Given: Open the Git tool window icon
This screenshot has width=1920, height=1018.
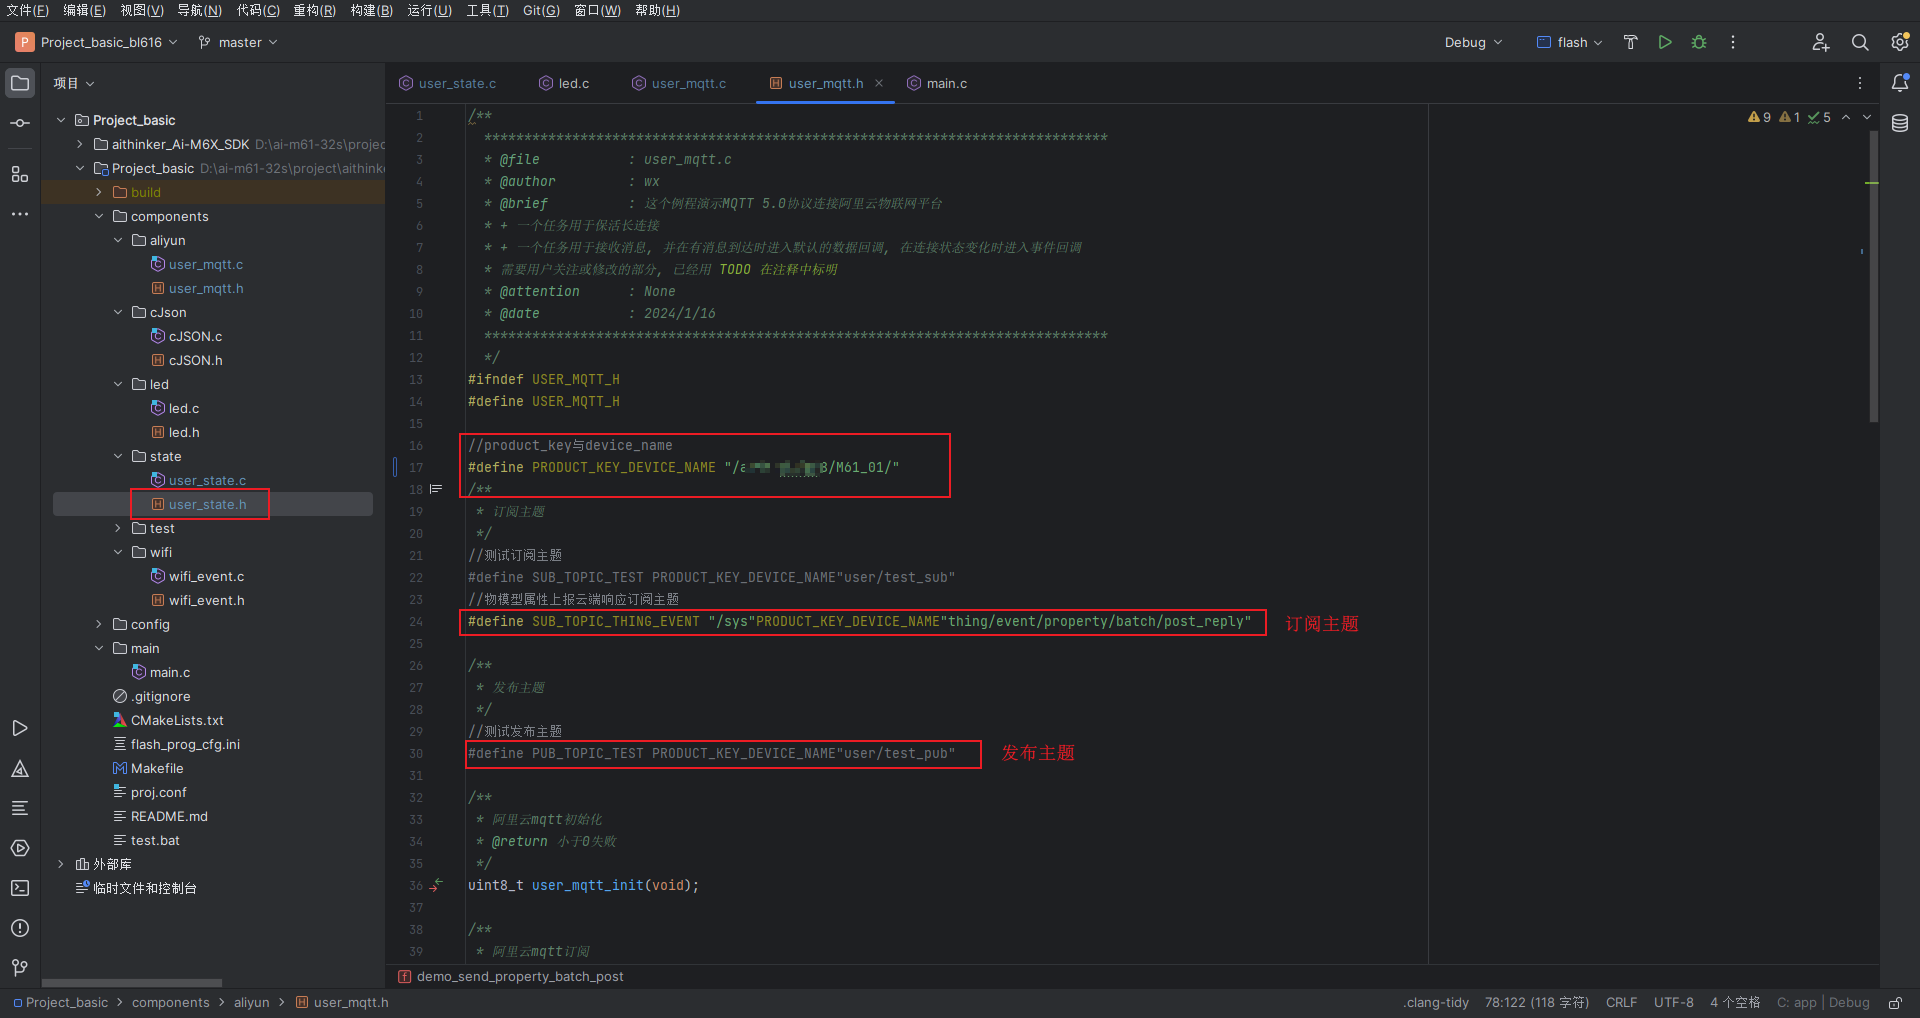Looking at the screenshot, I should click(x=20, y=968).
